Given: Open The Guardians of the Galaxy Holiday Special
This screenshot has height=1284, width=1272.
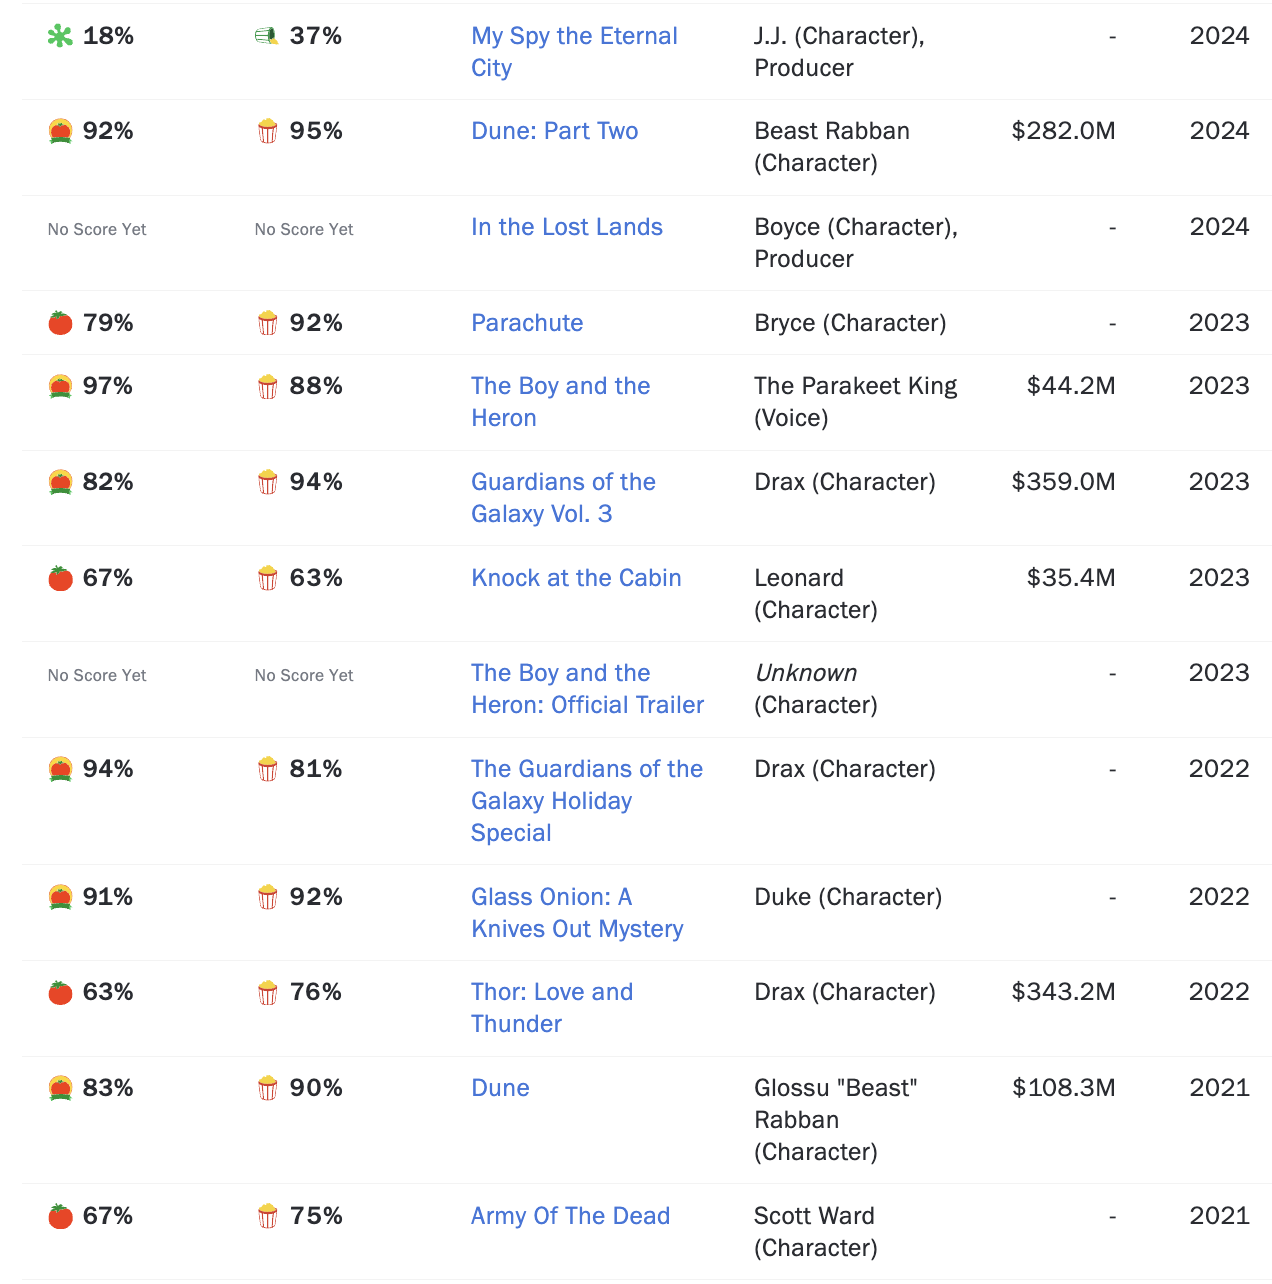Looking at the screenshot, I should pyautogui.click(x=586, y=801).
